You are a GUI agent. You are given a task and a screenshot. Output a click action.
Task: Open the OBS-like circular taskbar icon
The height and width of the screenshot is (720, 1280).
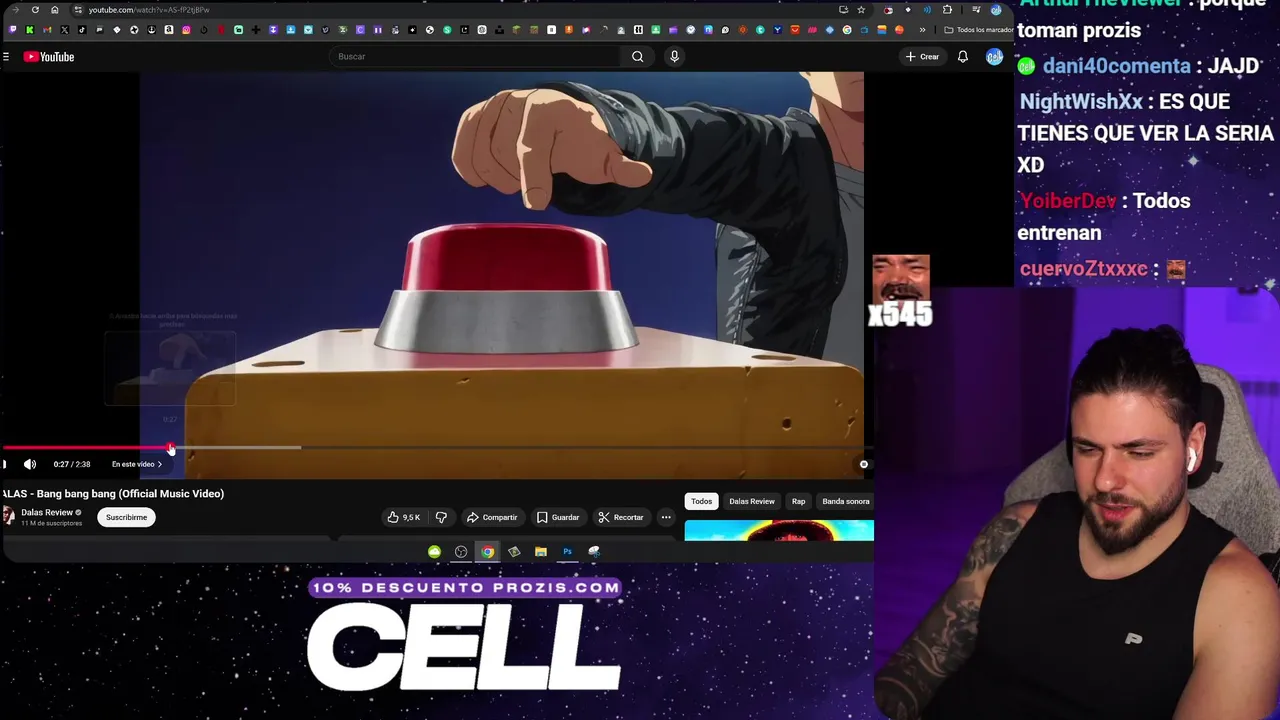(x=461, y=552)
